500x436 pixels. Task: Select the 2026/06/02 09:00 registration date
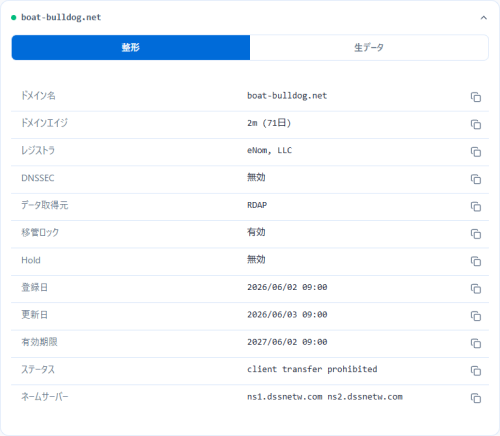tap(287, 287)
